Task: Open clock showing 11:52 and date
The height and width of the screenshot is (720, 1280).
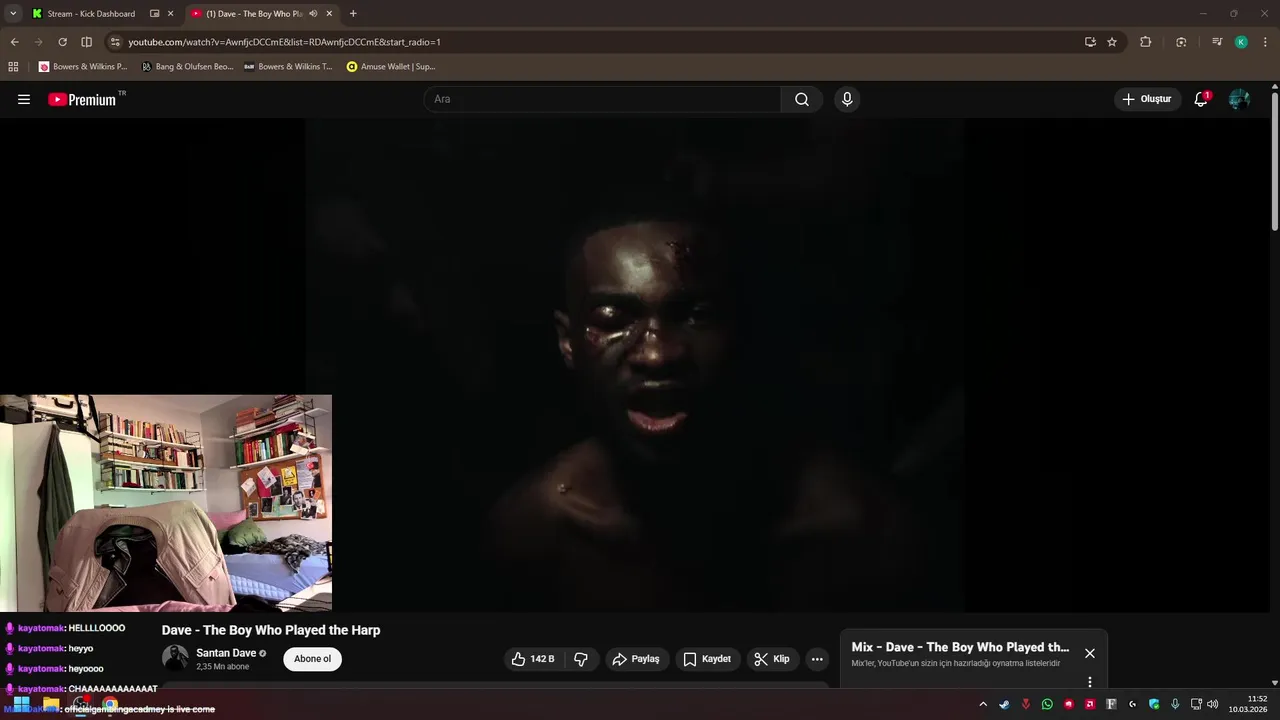Action: point(1249,704)
